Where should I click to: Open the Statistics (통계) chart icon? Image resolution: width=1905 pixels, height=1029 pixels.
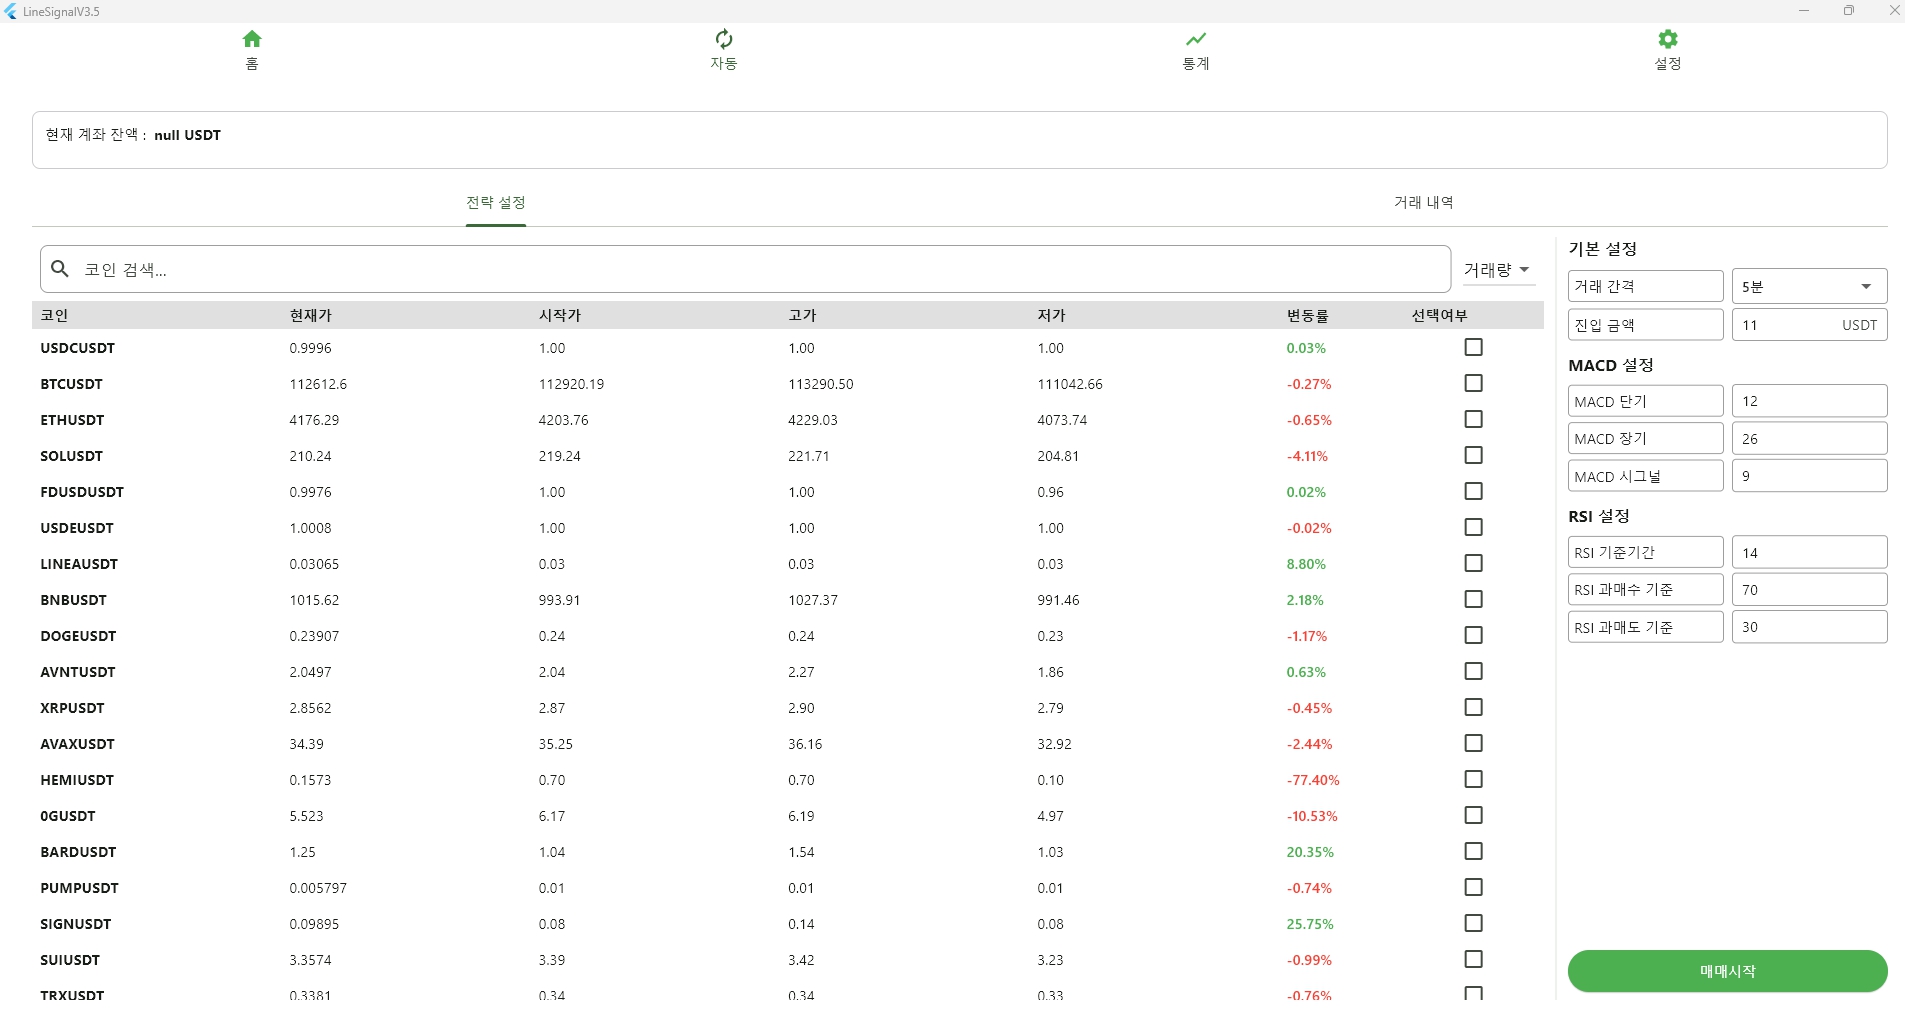pyautogui.click(x=1196, y=40)
